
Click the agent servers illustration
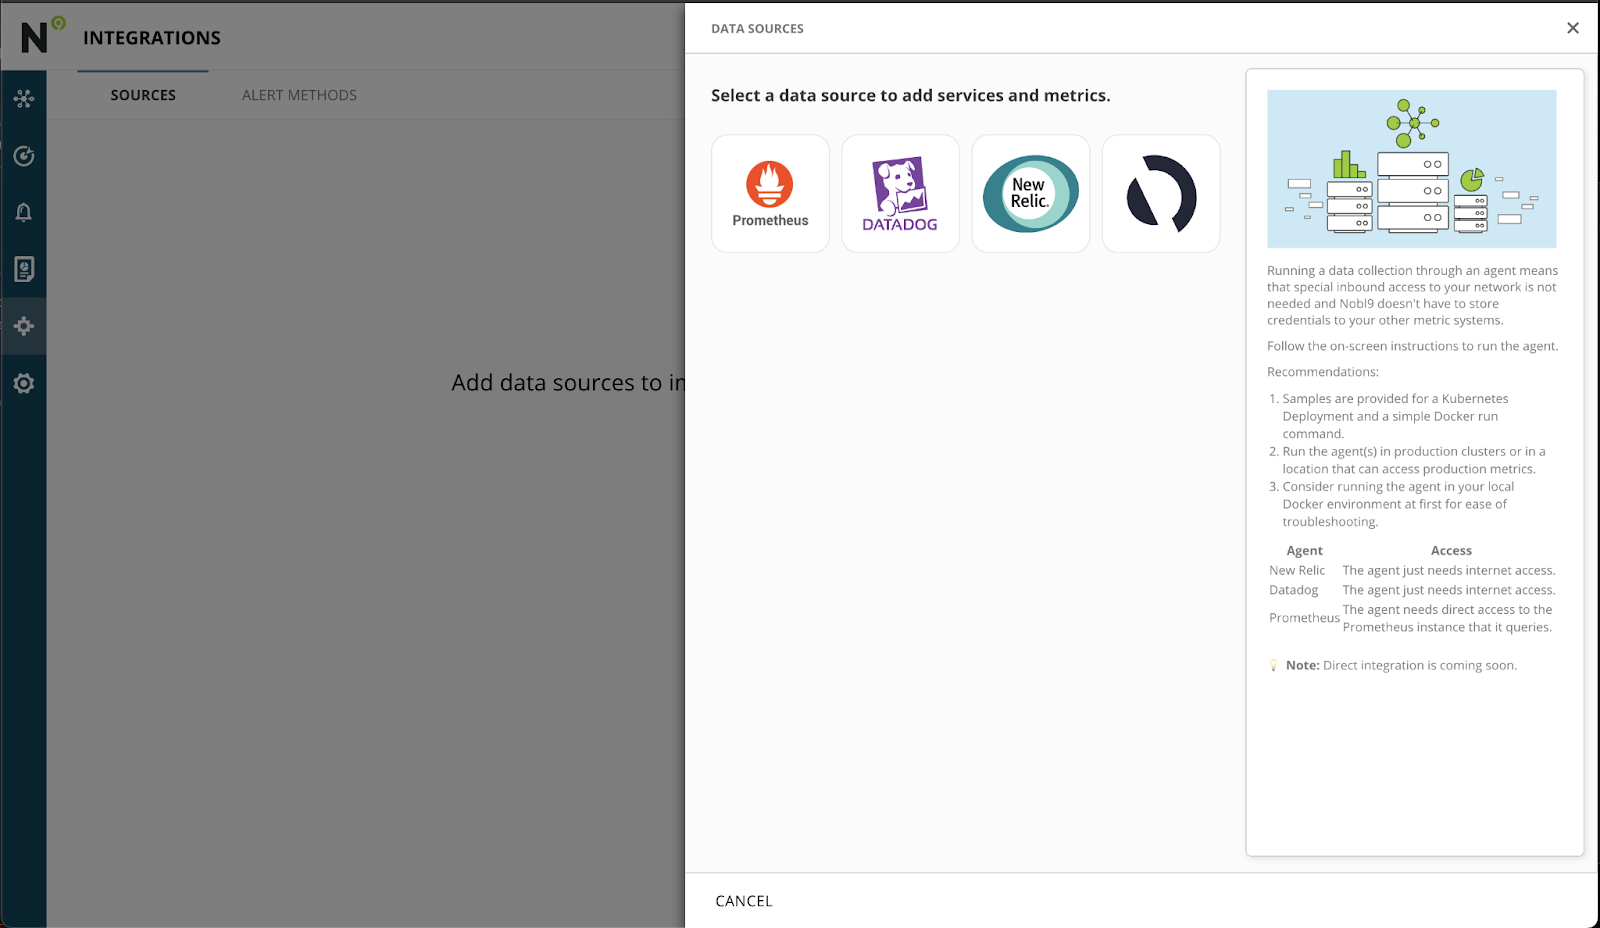(1411, 169)
